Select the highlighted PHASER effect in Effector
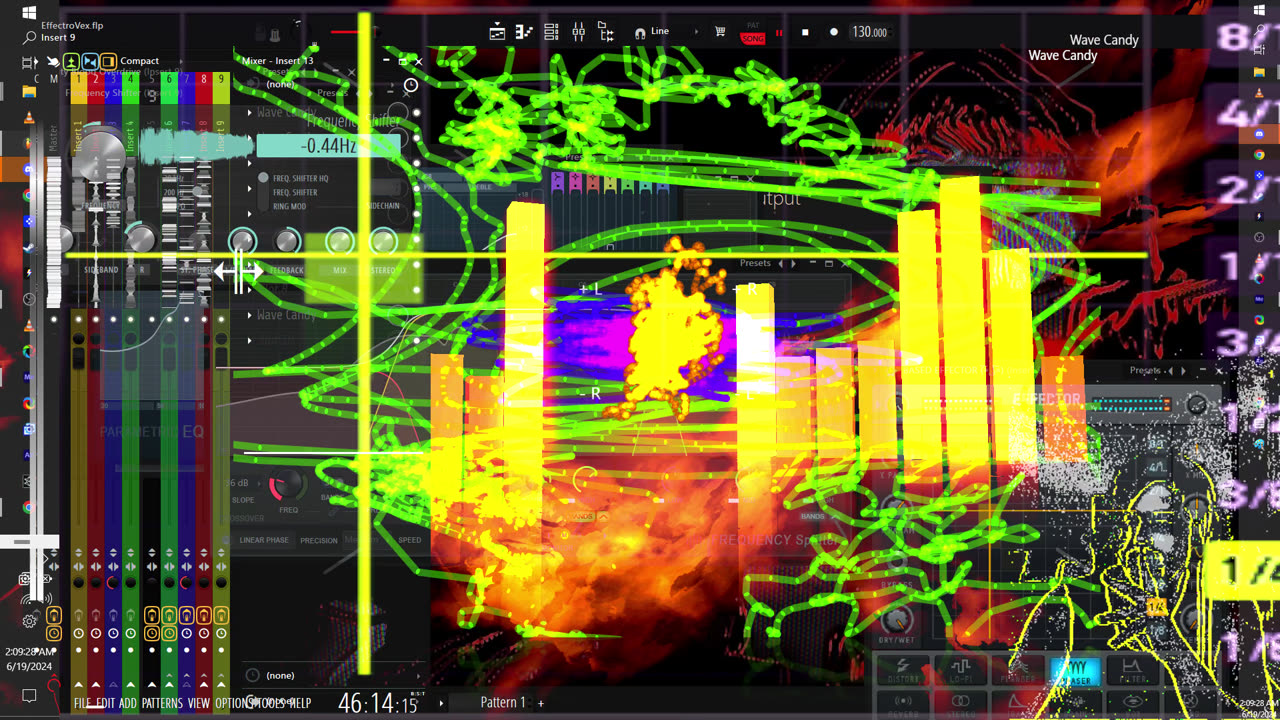Viewport: 1280px width, 720px height. 1075,669
